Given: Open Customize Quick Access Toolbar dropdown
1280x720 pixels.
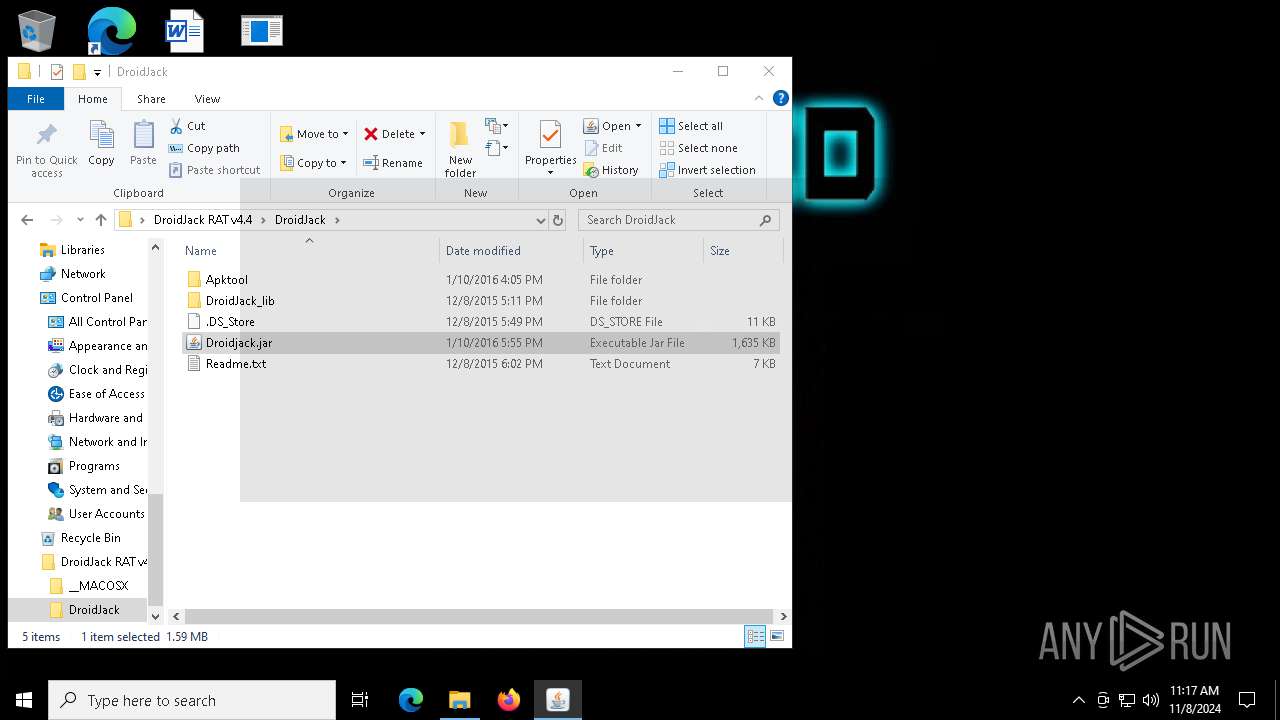Looking at the screenshot, I should (x=97, y=72).
